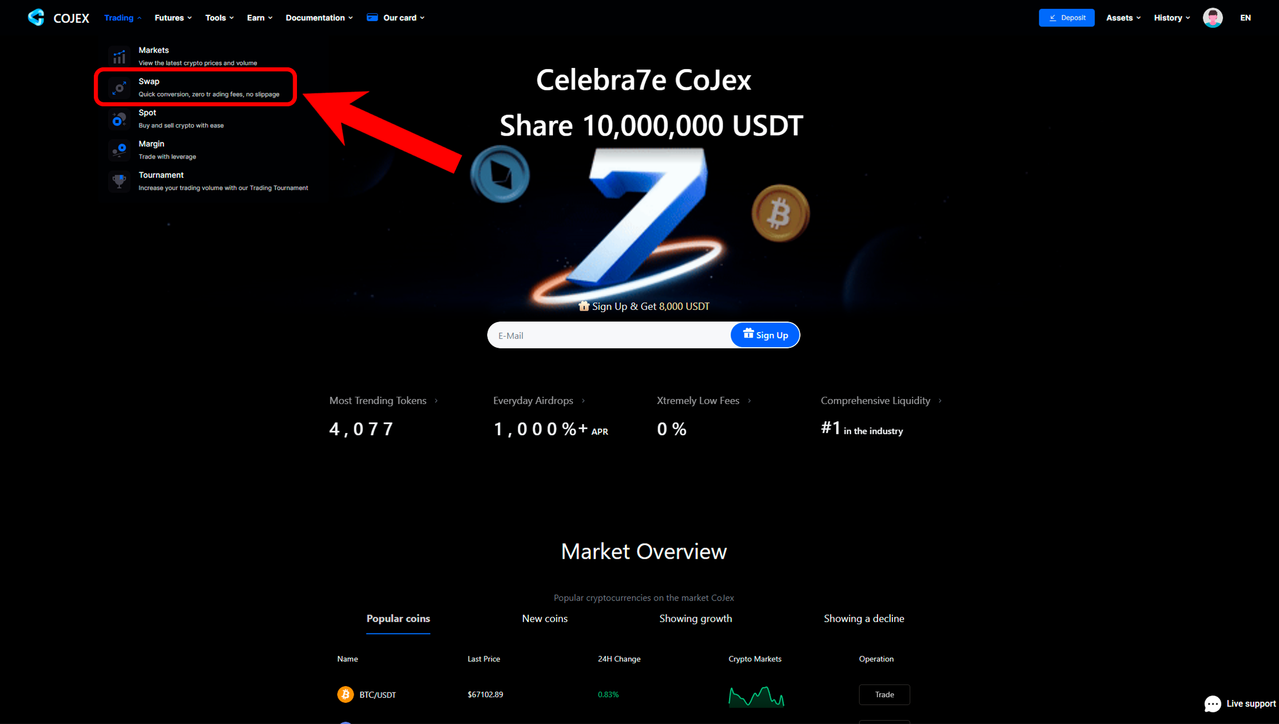Open Margin trading via its icon
This screenshot has width=1279, height=724.
(119, 149)
